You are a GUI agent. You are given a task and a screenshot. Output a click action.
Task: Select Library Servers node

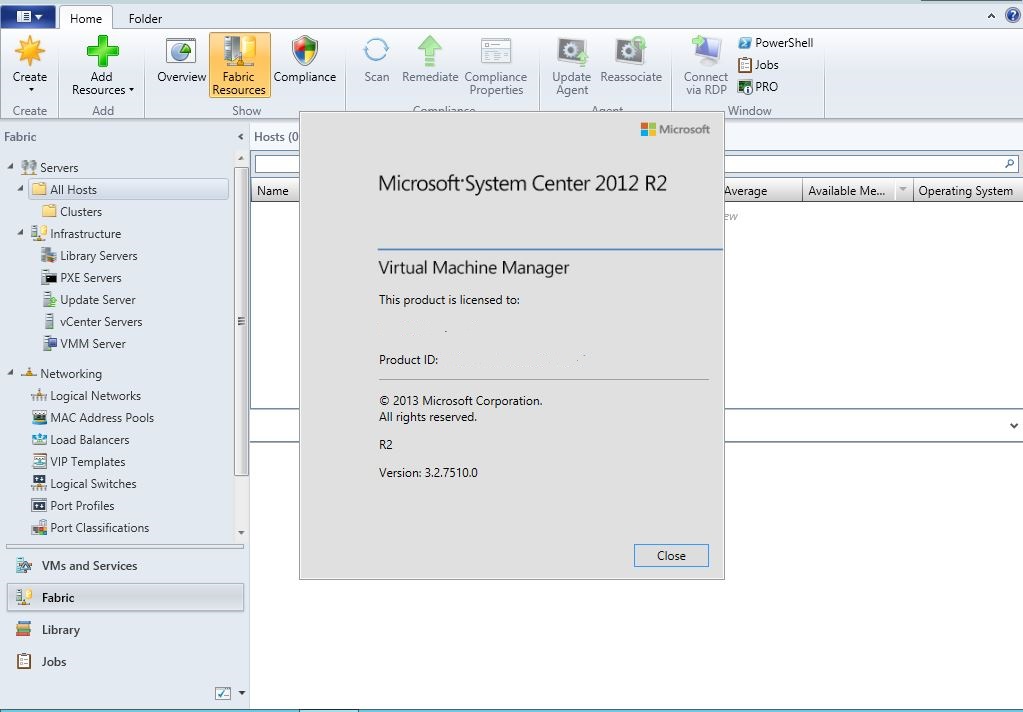click(89, 256)
